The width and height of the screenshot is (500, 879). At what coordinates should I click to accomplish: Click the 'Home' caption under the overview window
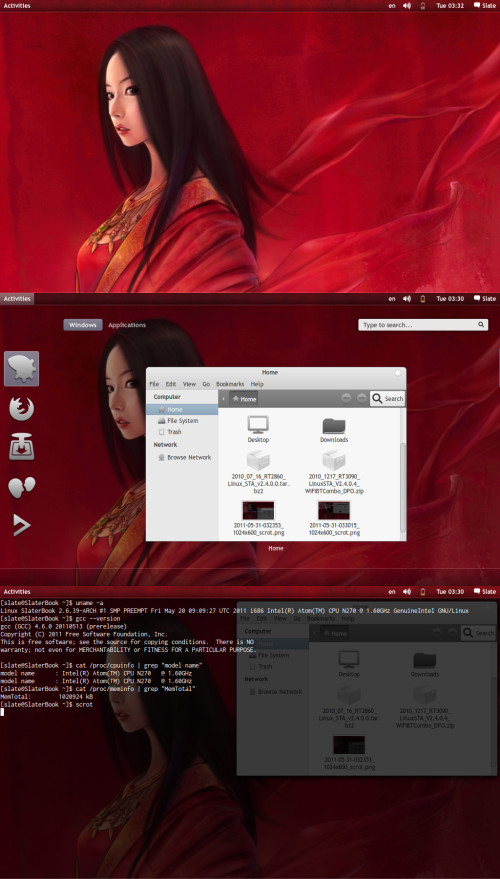click(276, 548)
